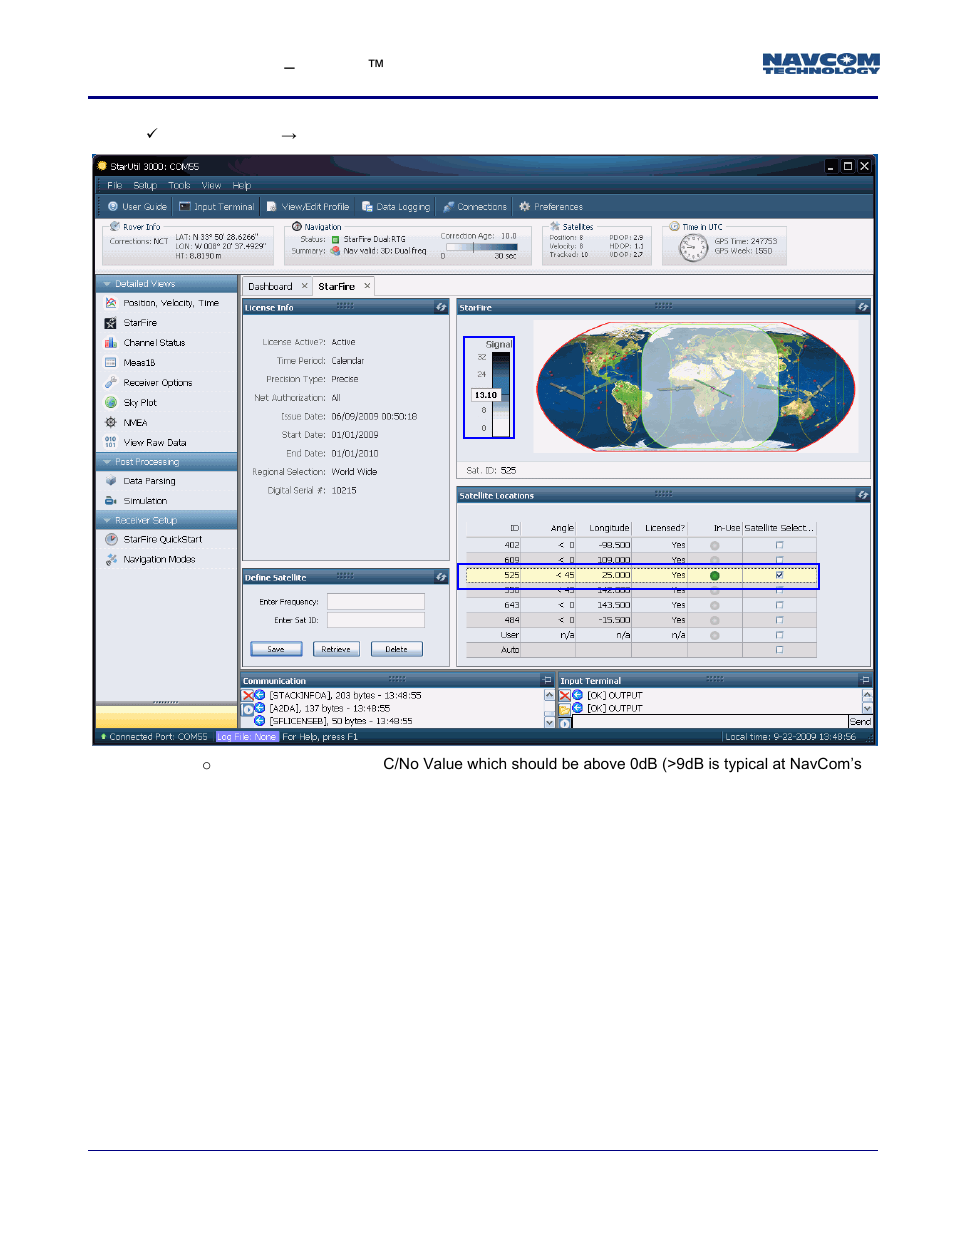Click Communication panel scroll-down arrow
The height and width of the screenshot is (1235, 954).
(x=549, y=721)
